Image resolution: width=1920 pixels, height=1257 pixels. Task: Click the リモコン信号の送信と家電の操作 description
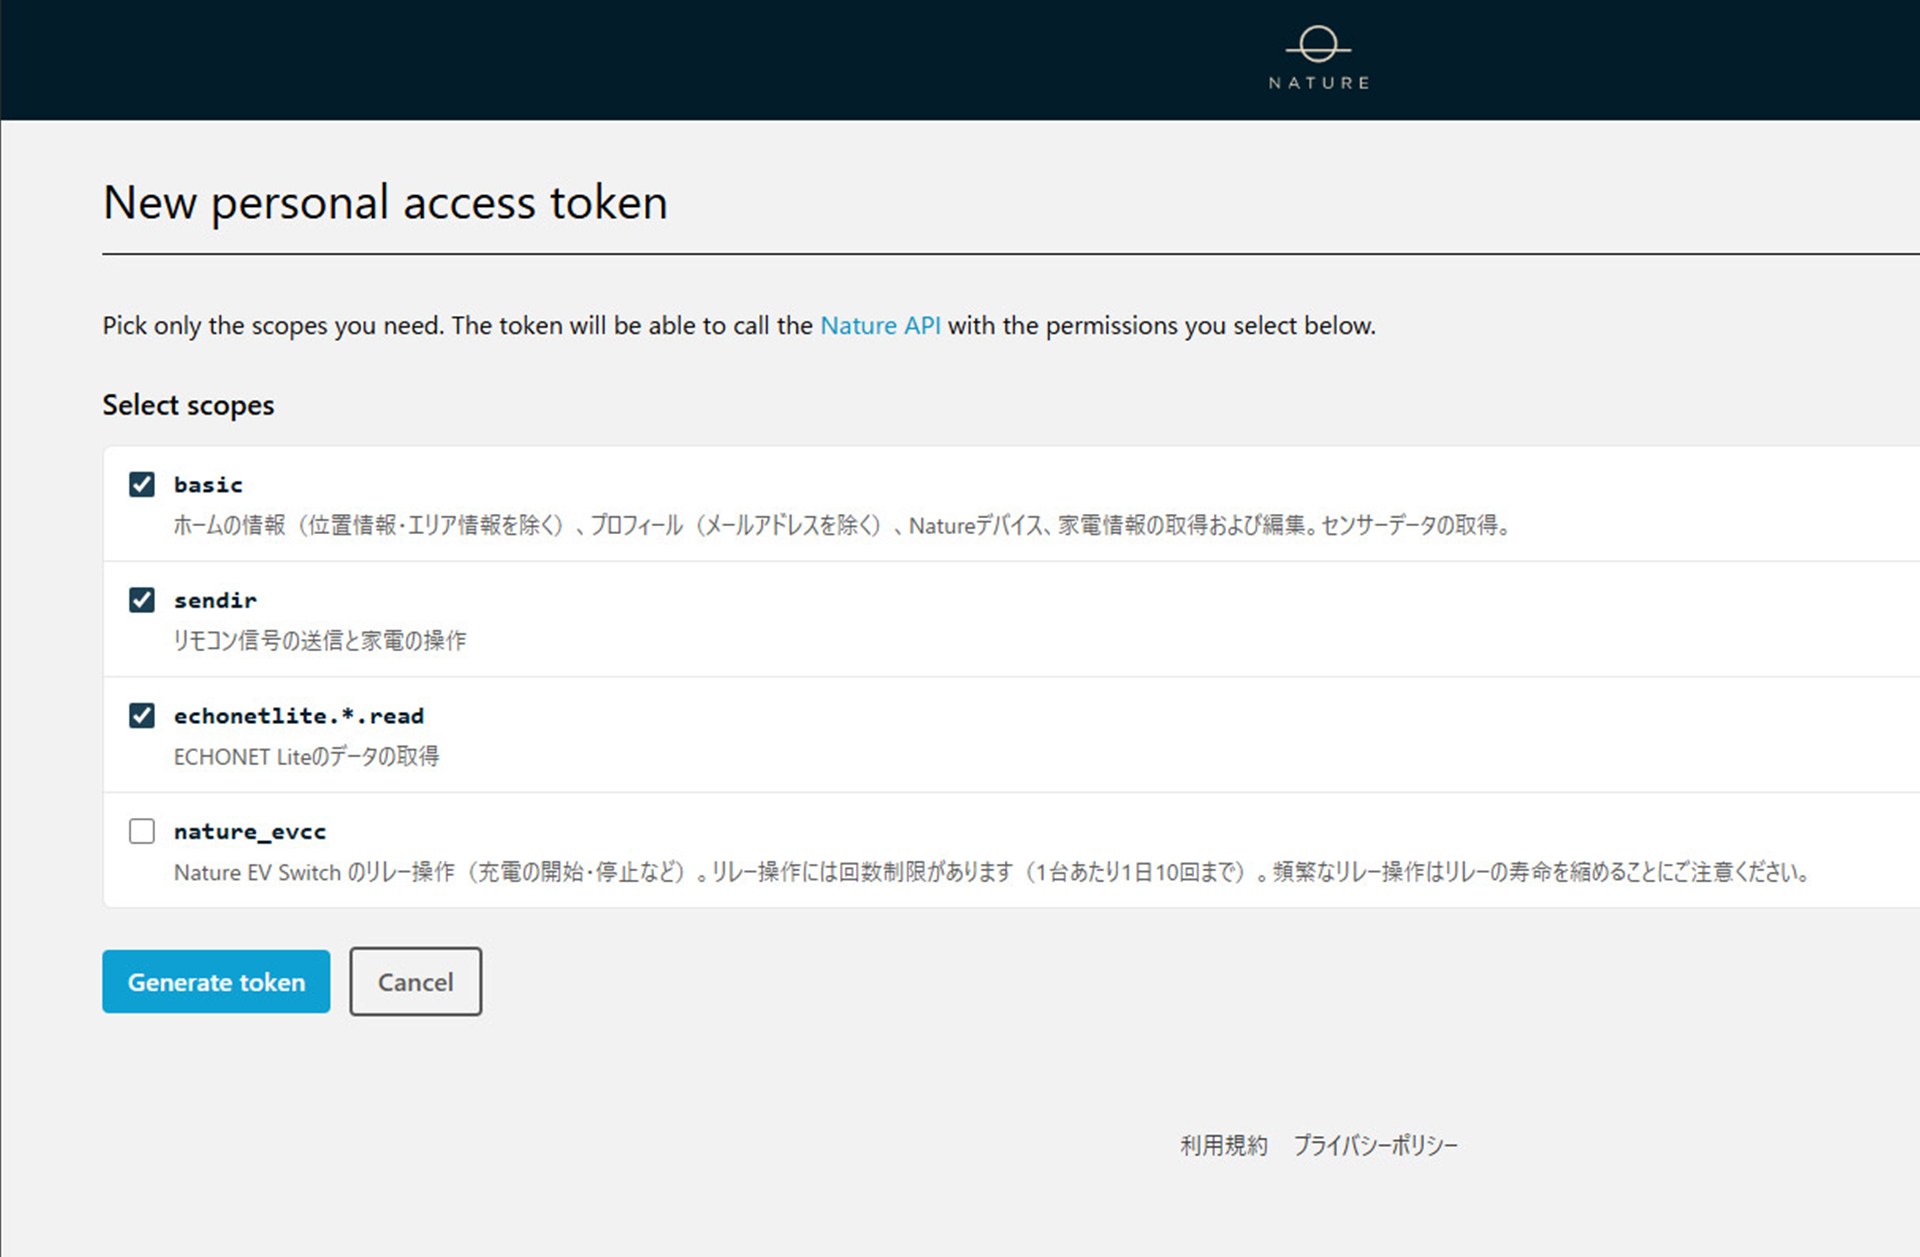(x=320, y=641)
